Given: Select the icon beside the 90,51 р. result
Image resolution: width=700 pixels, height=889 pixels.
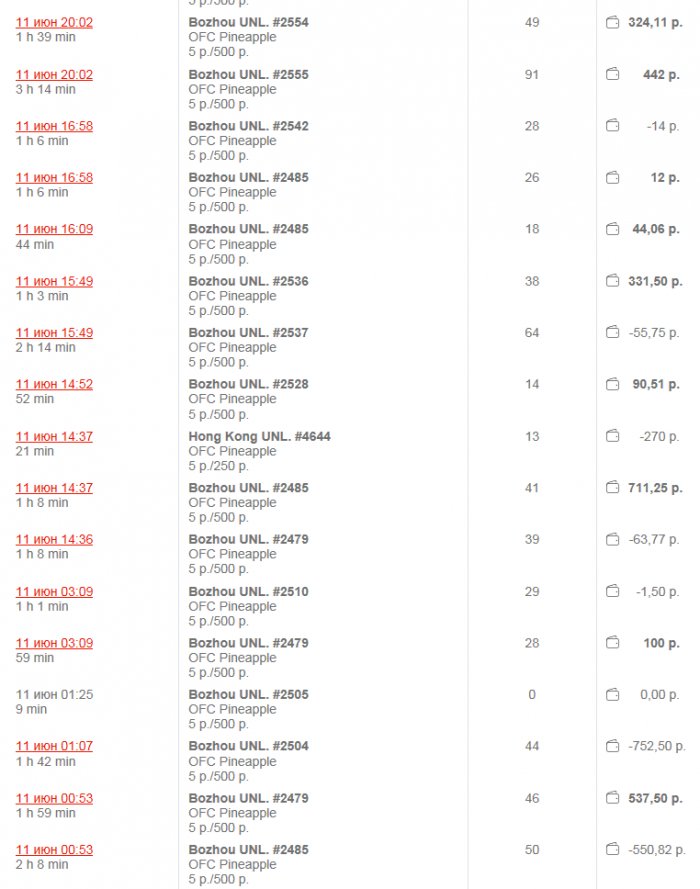Looking at the screenshot, I should (613, 384).
